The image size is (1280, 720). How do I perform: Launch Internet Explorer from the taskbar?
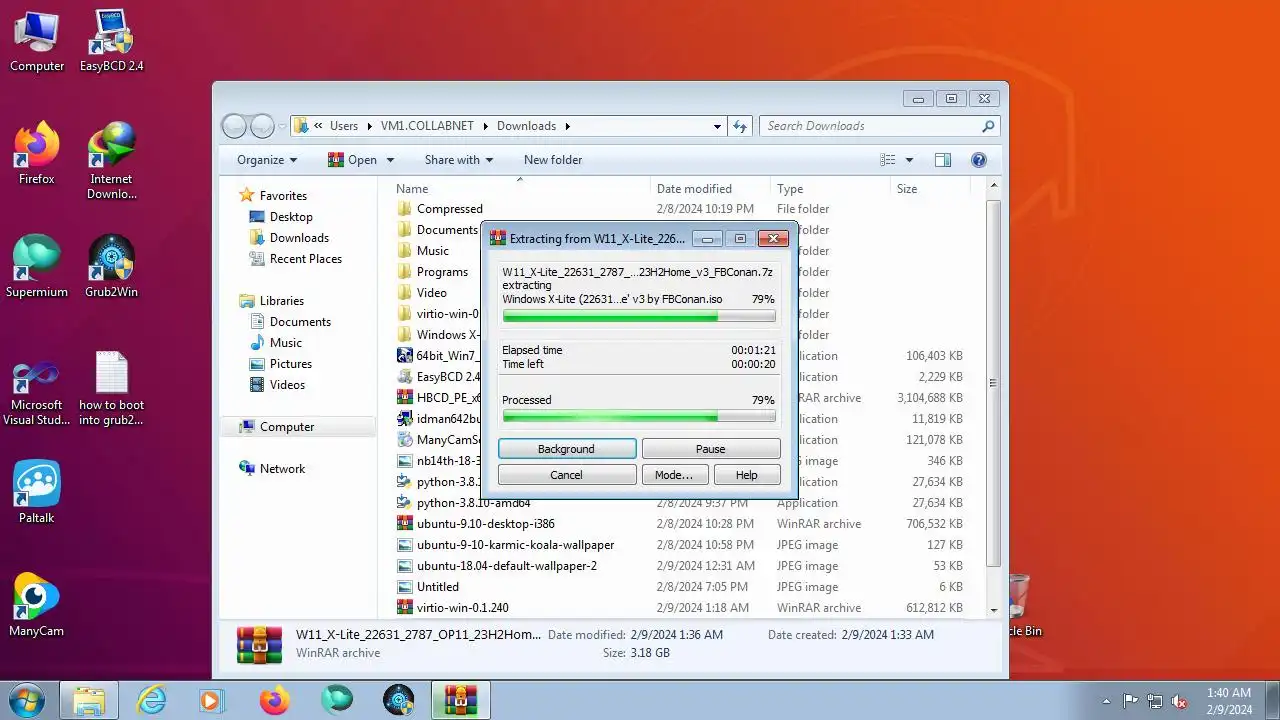(x=151, y=700)
